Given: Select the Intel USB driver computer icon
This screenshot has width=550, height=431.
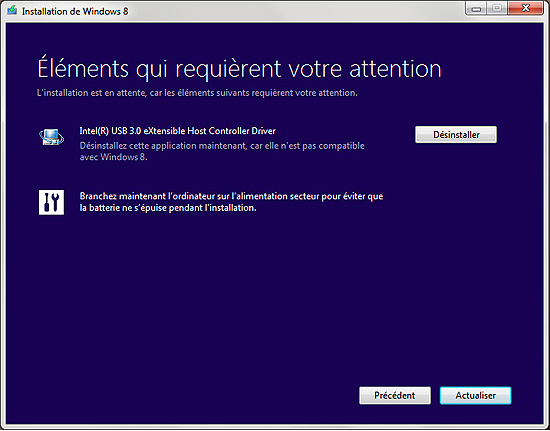Looking at the screenshot, I should (51, 136).
